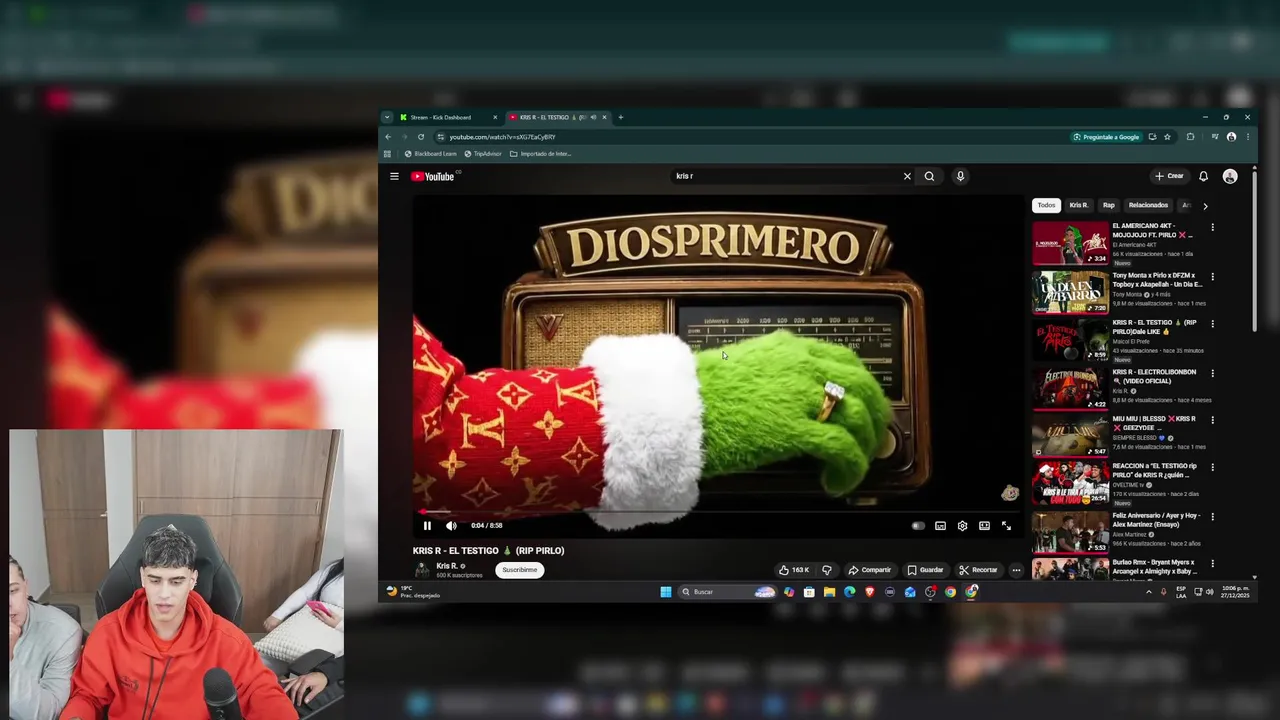Go to the YouTube home logo
1280x720 pixels.
[x=433, y=176]
